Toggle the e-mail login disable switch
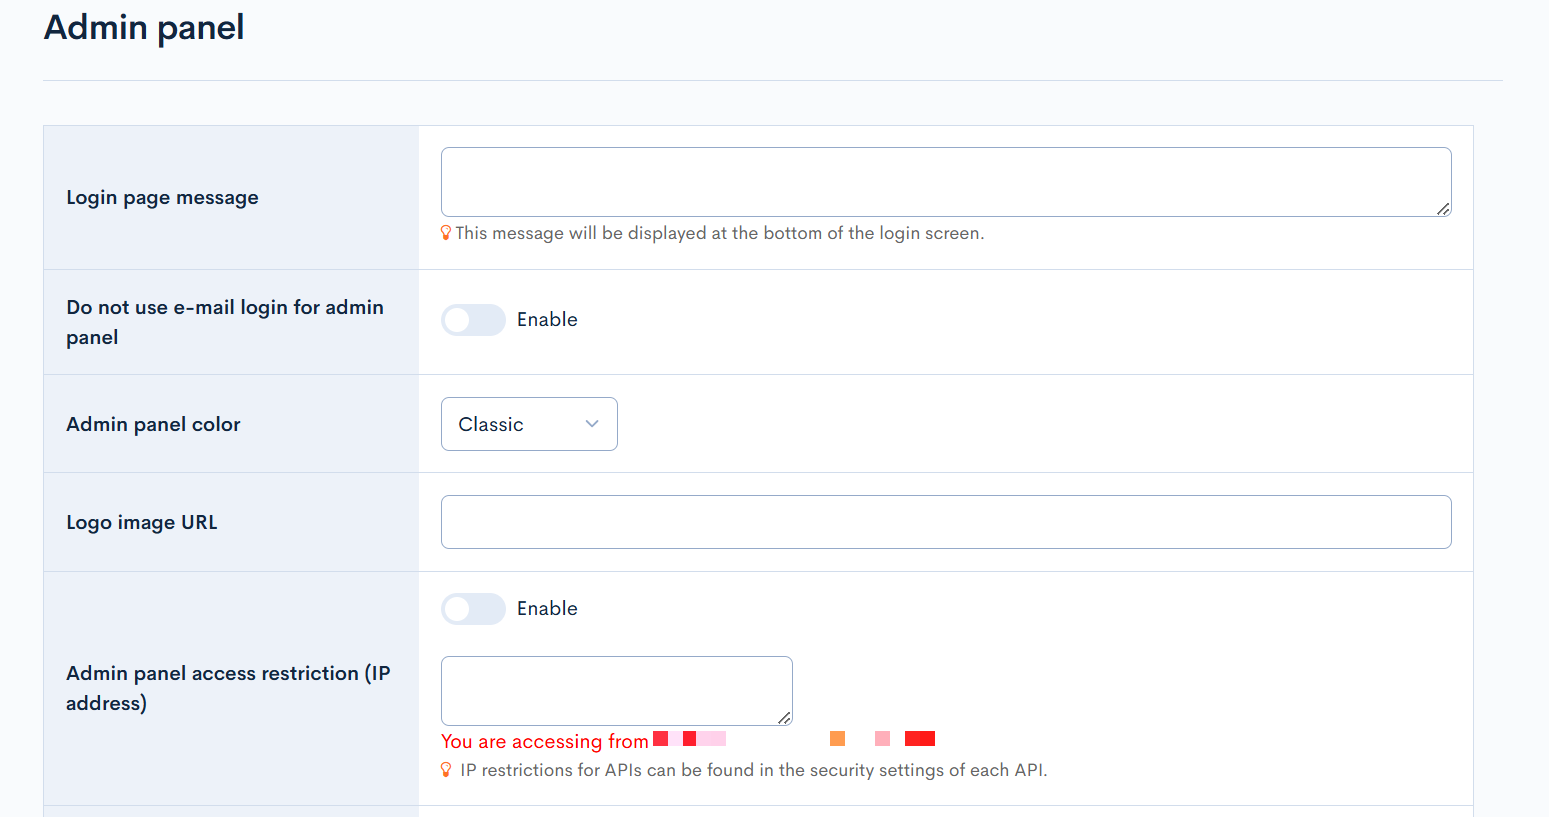 473,320
